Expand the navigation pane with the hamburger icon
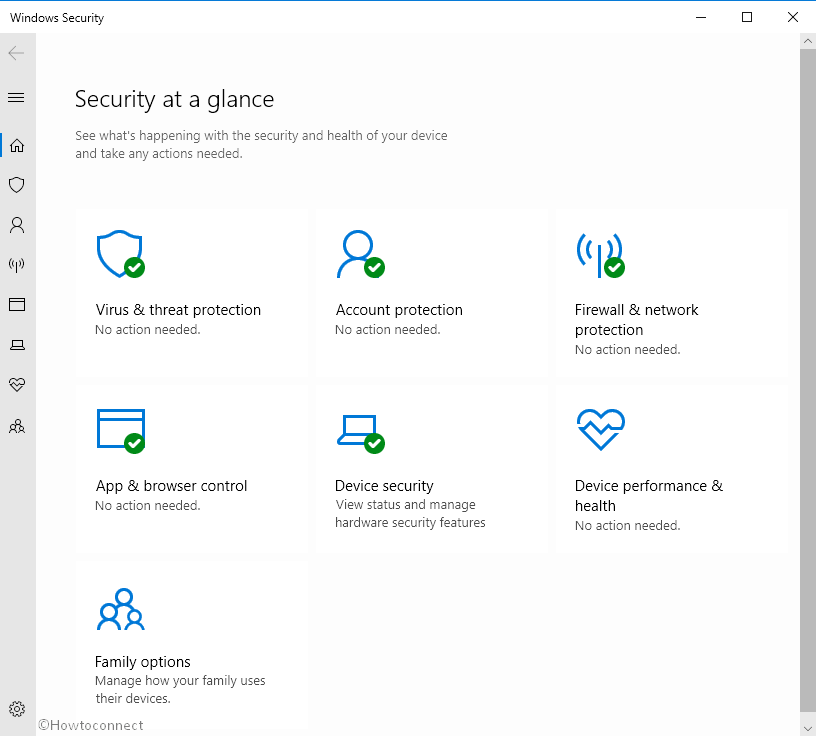Image resolution: width=816 pixels, height=736 pixels. (16, 97)
